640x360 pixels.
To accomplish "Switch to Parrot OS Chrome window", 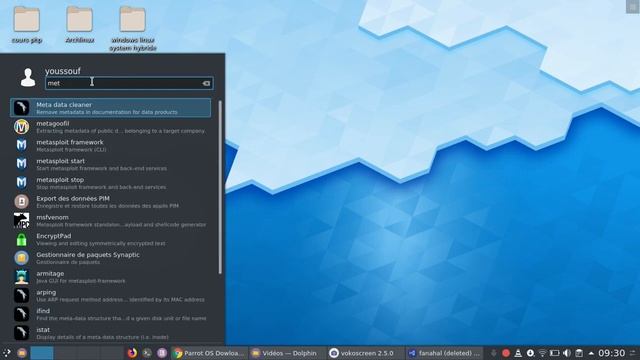I will point(209,353).
